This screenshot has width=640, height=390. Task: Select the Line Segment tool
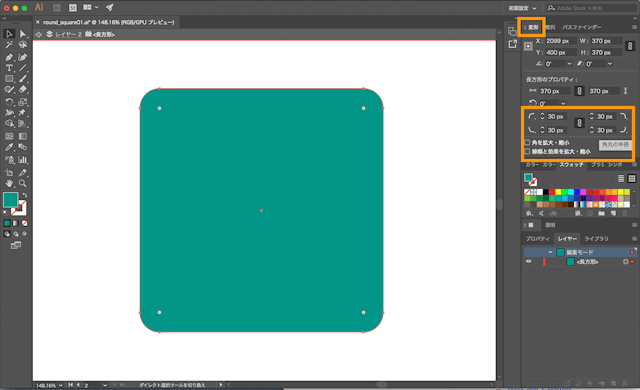[x=23, y=68]
